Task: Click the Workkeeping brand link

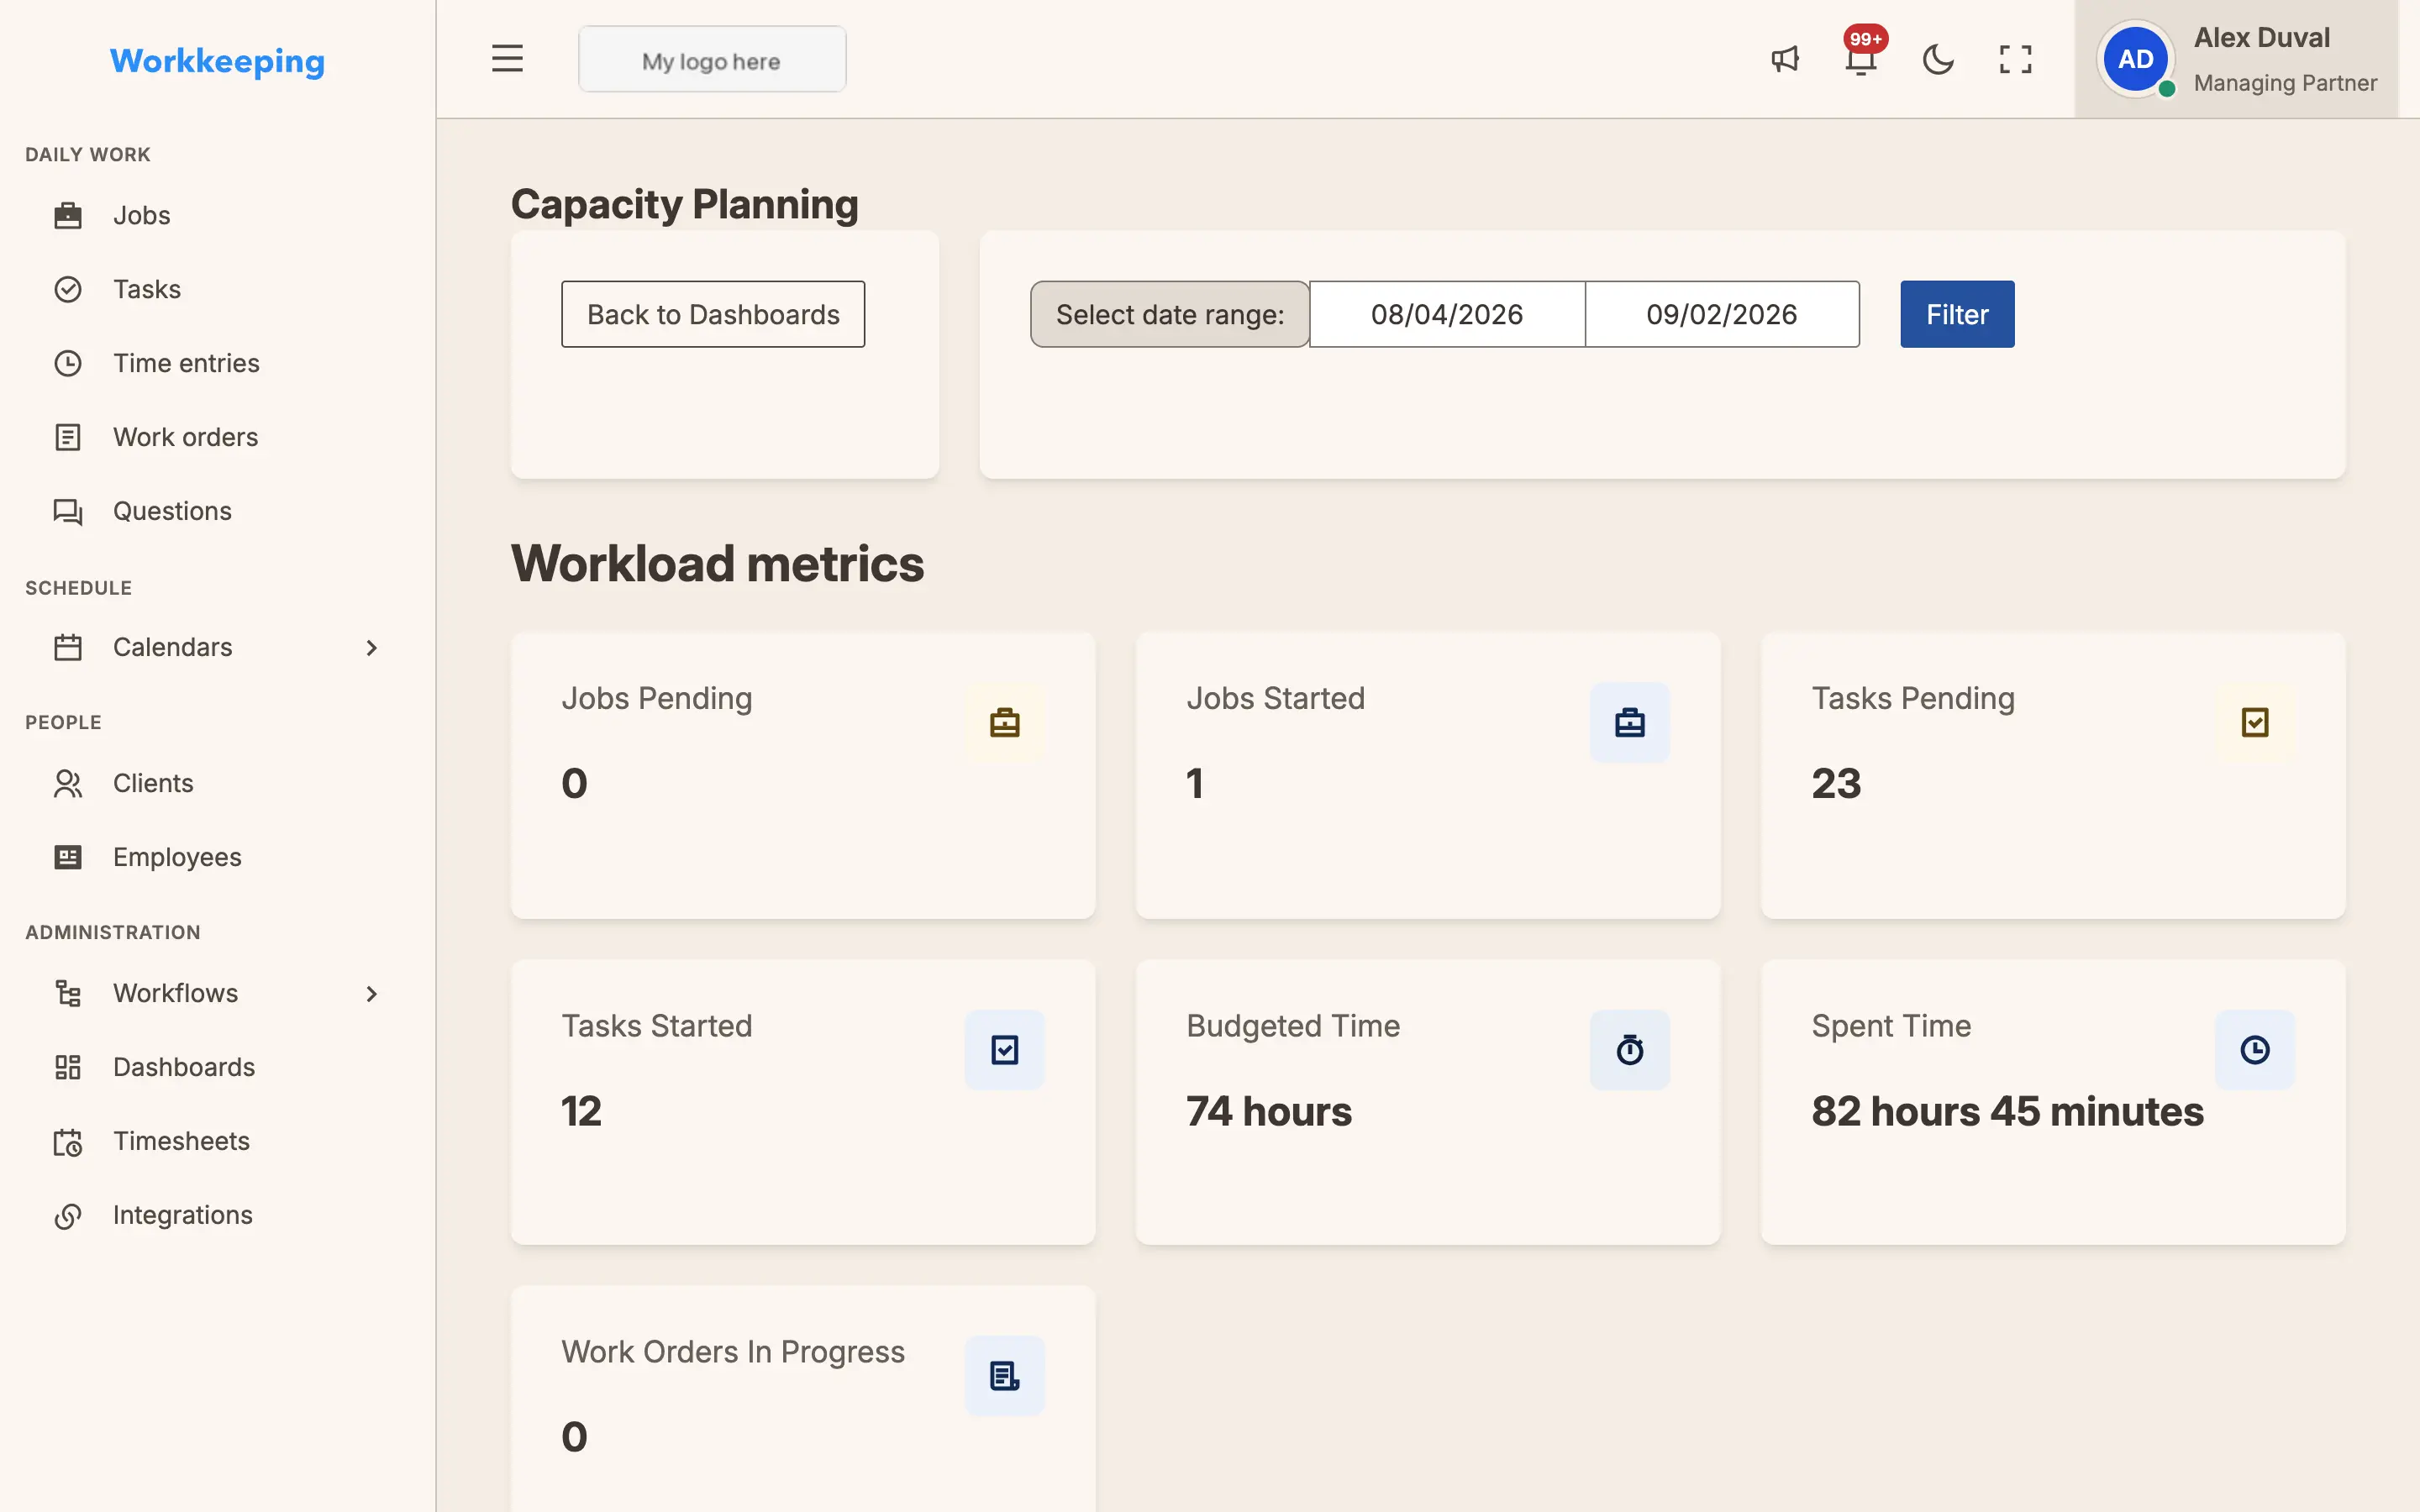Action: coord(217,61)
